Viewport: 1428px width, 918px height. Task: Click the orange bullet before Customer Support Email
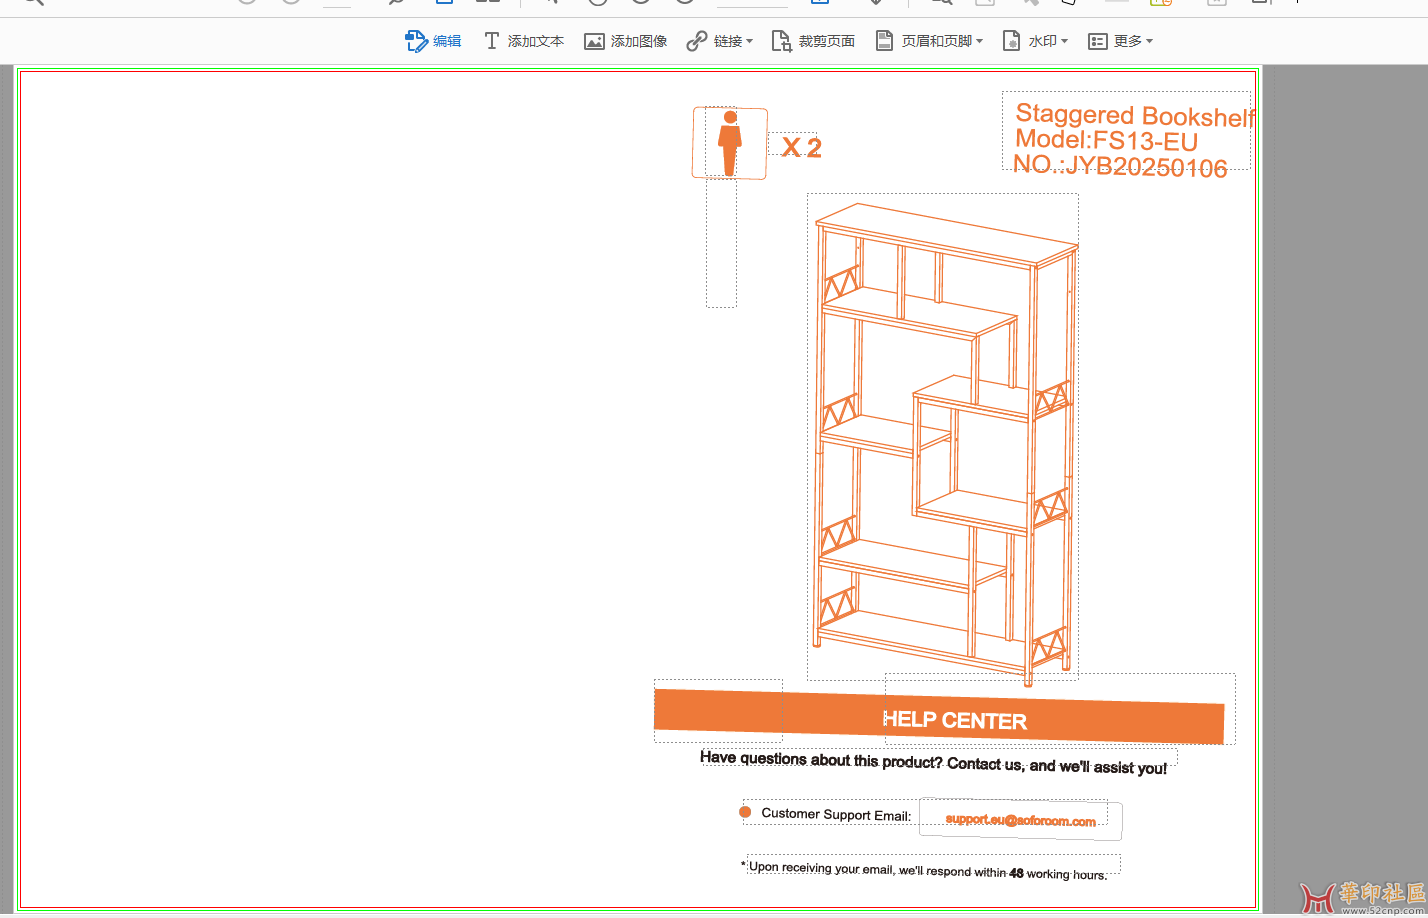[x=745, y=812]
